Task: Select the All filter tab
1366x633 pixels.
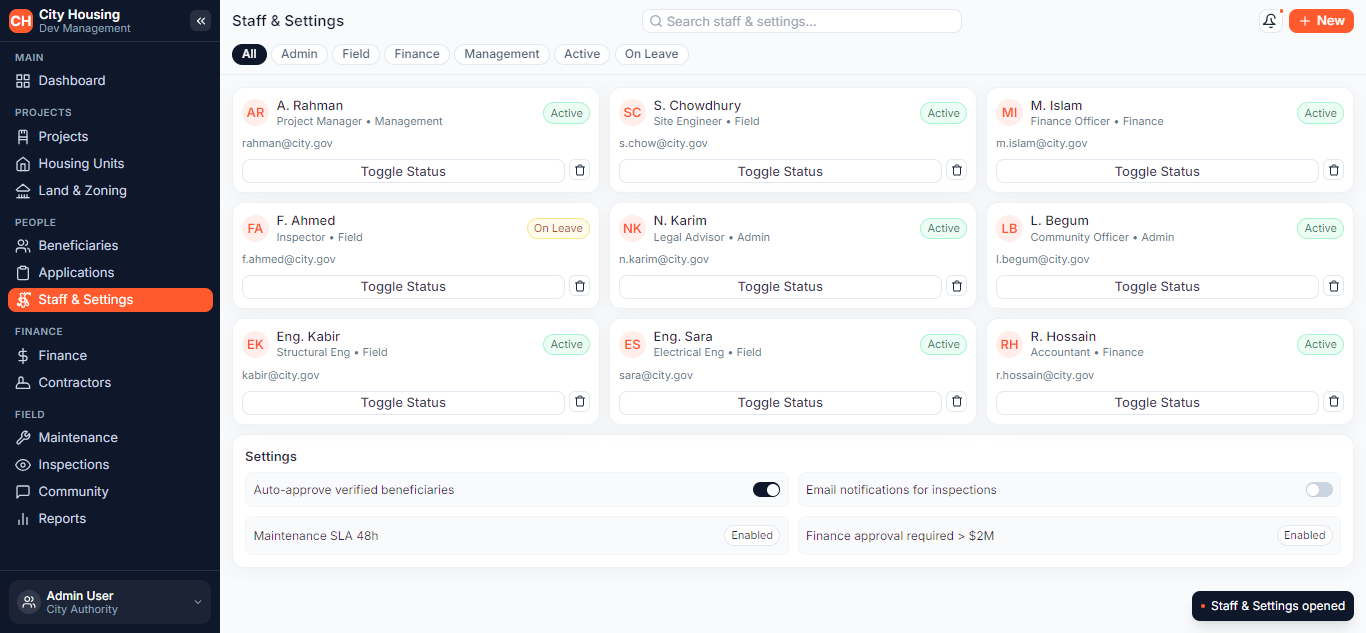Action: [x=249, y=54]
